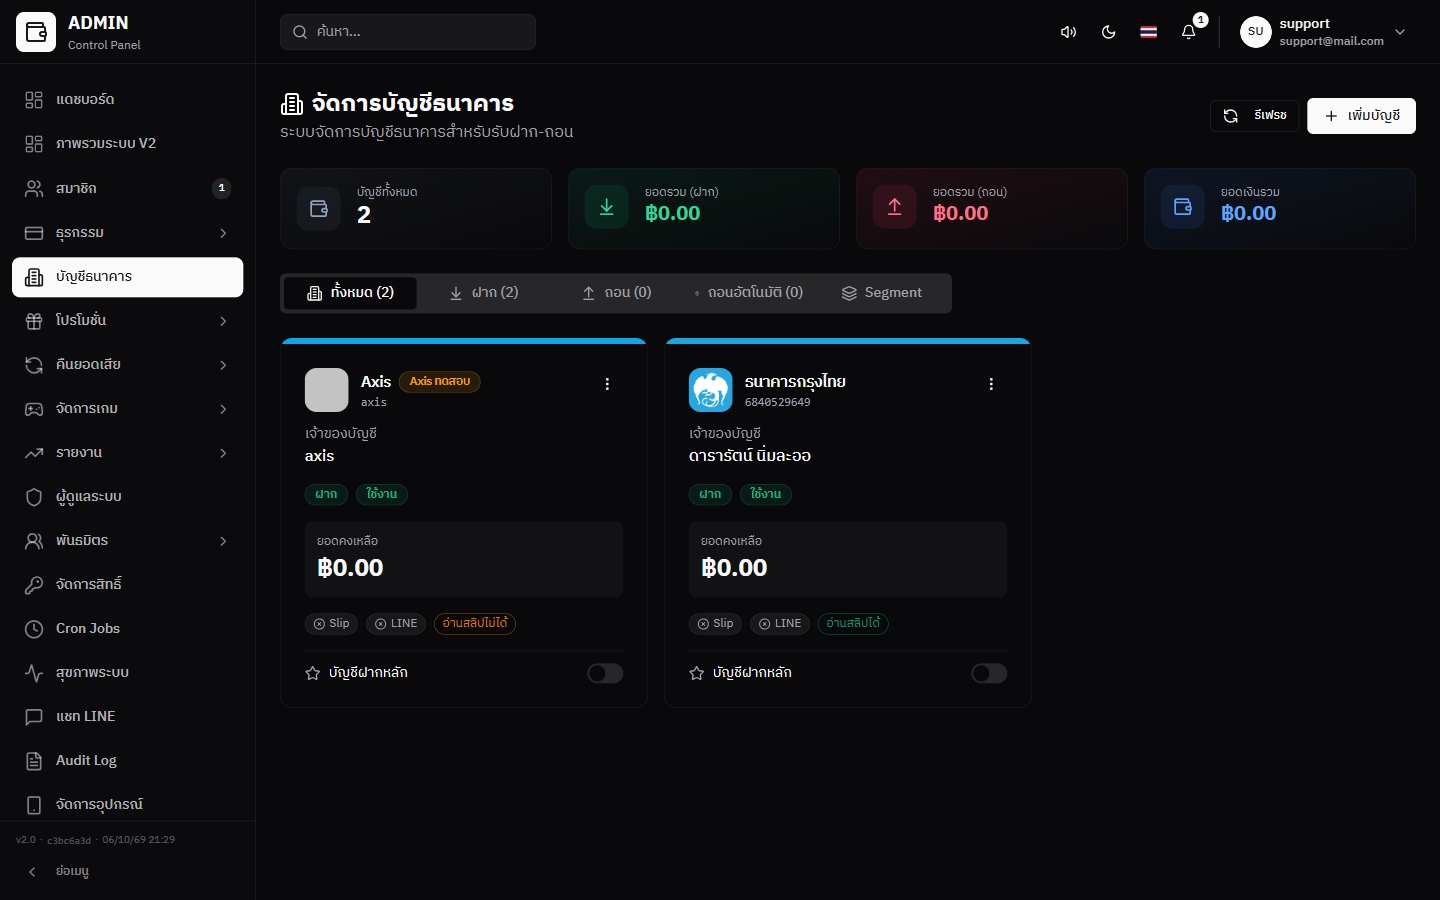The image size is (1440, 900).
Task: Open language selector Thai flag icon
Action: pos(1148,32)
